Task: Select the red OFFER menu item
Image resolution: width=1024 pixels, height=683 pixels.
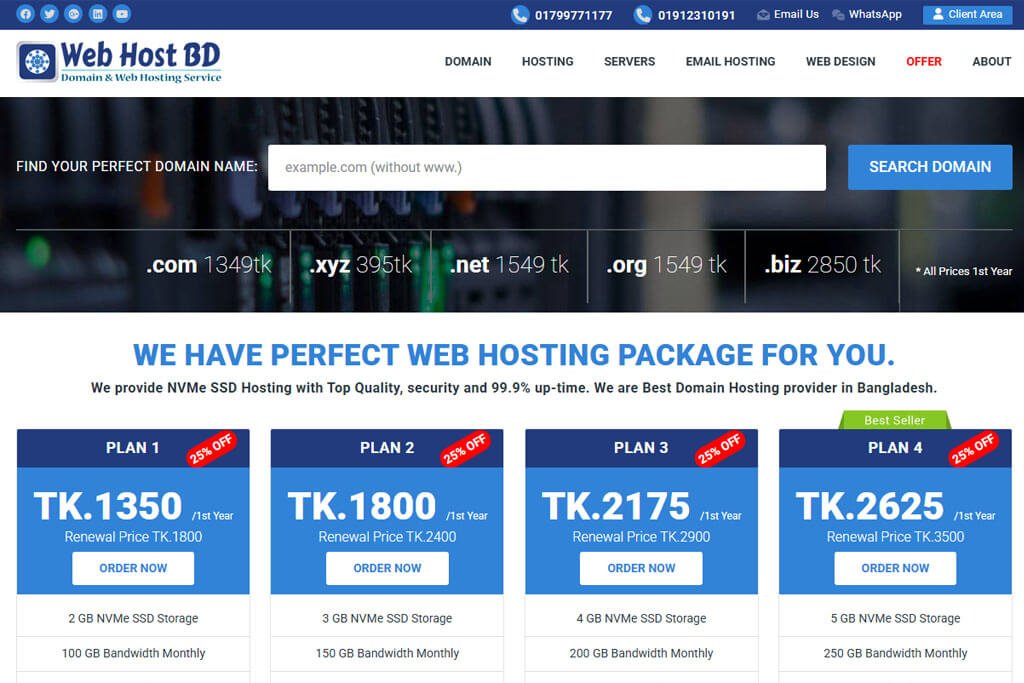Action: 923,61
